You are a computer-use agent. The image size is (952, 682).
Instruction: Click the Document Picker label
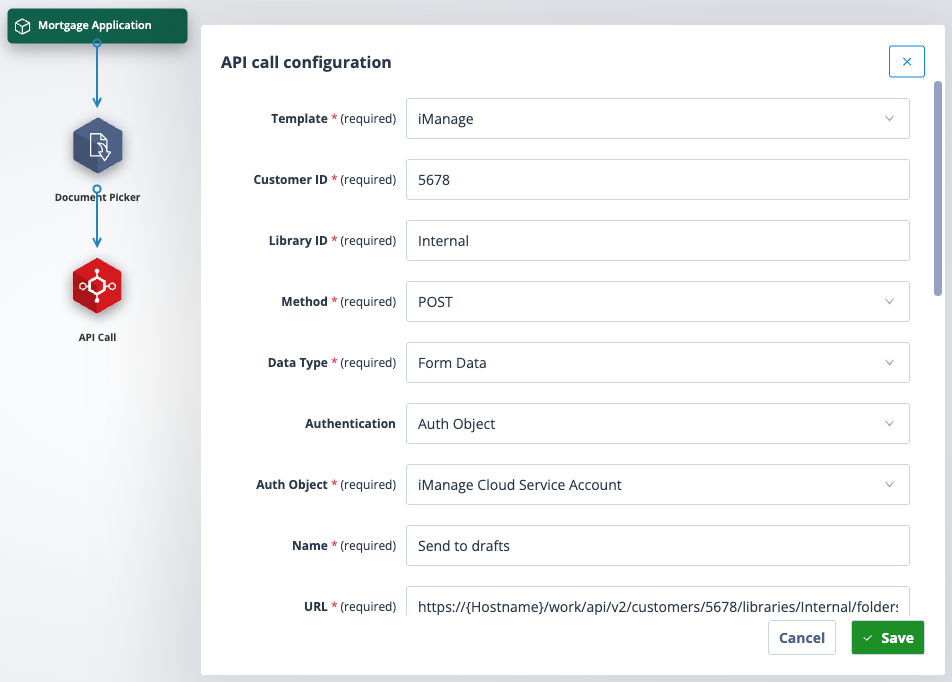coord(97,197)
